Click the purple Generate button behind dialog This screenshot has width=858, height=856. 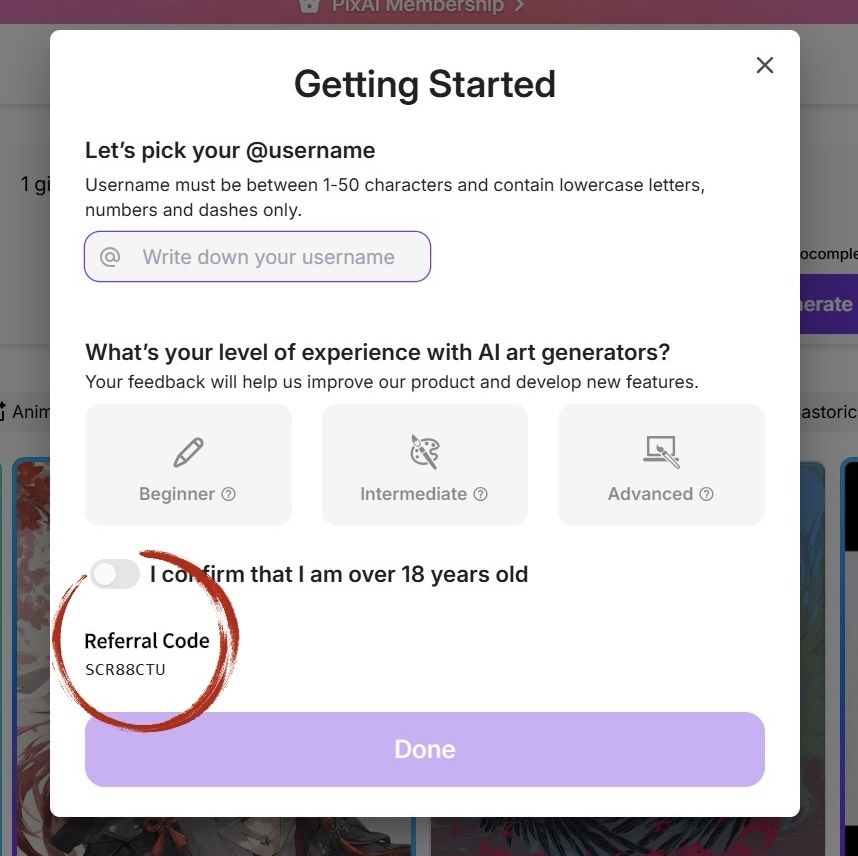[x=828, y=304]
